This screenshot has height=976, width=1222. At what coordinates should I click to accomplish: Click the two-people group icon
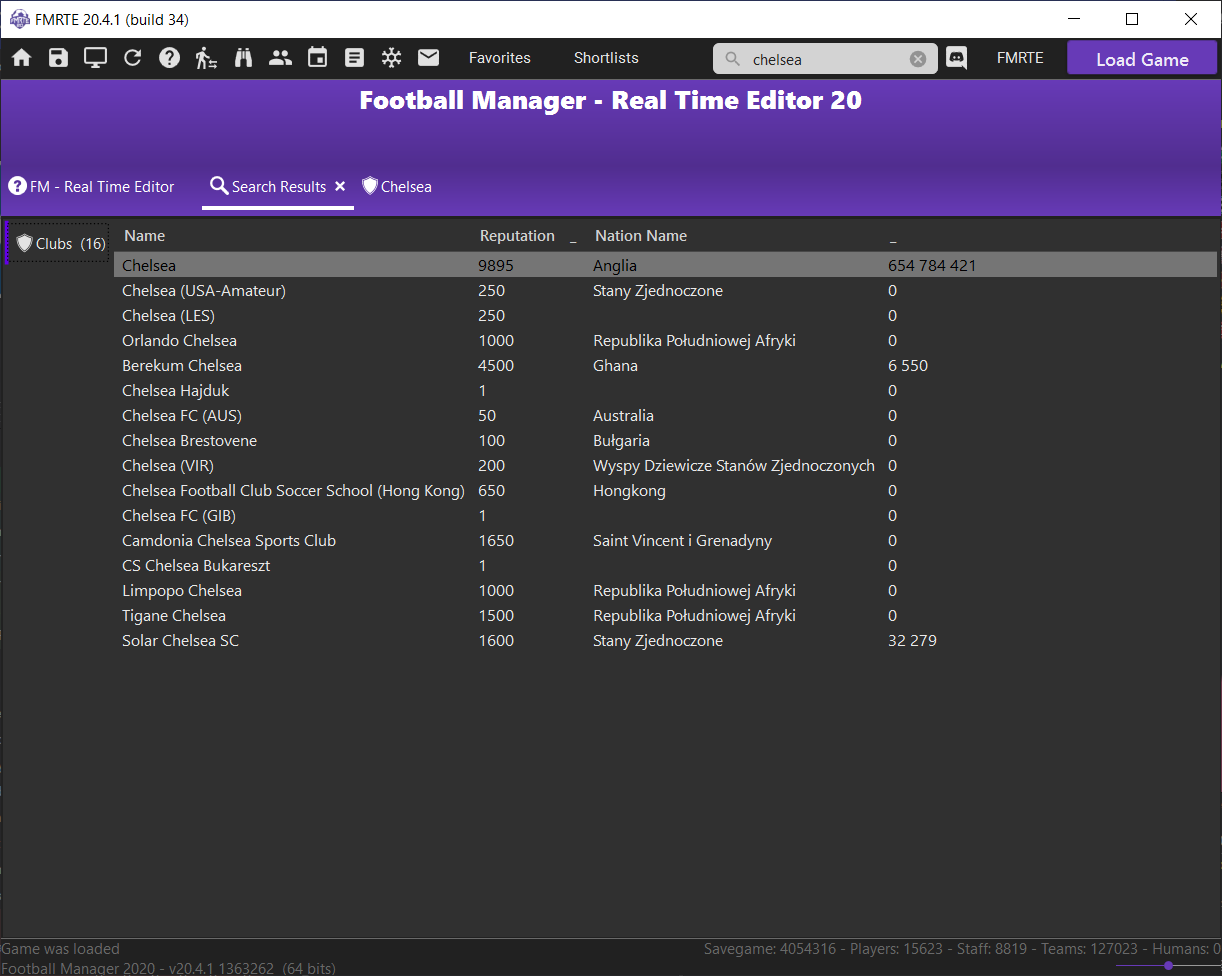point(281,58)
